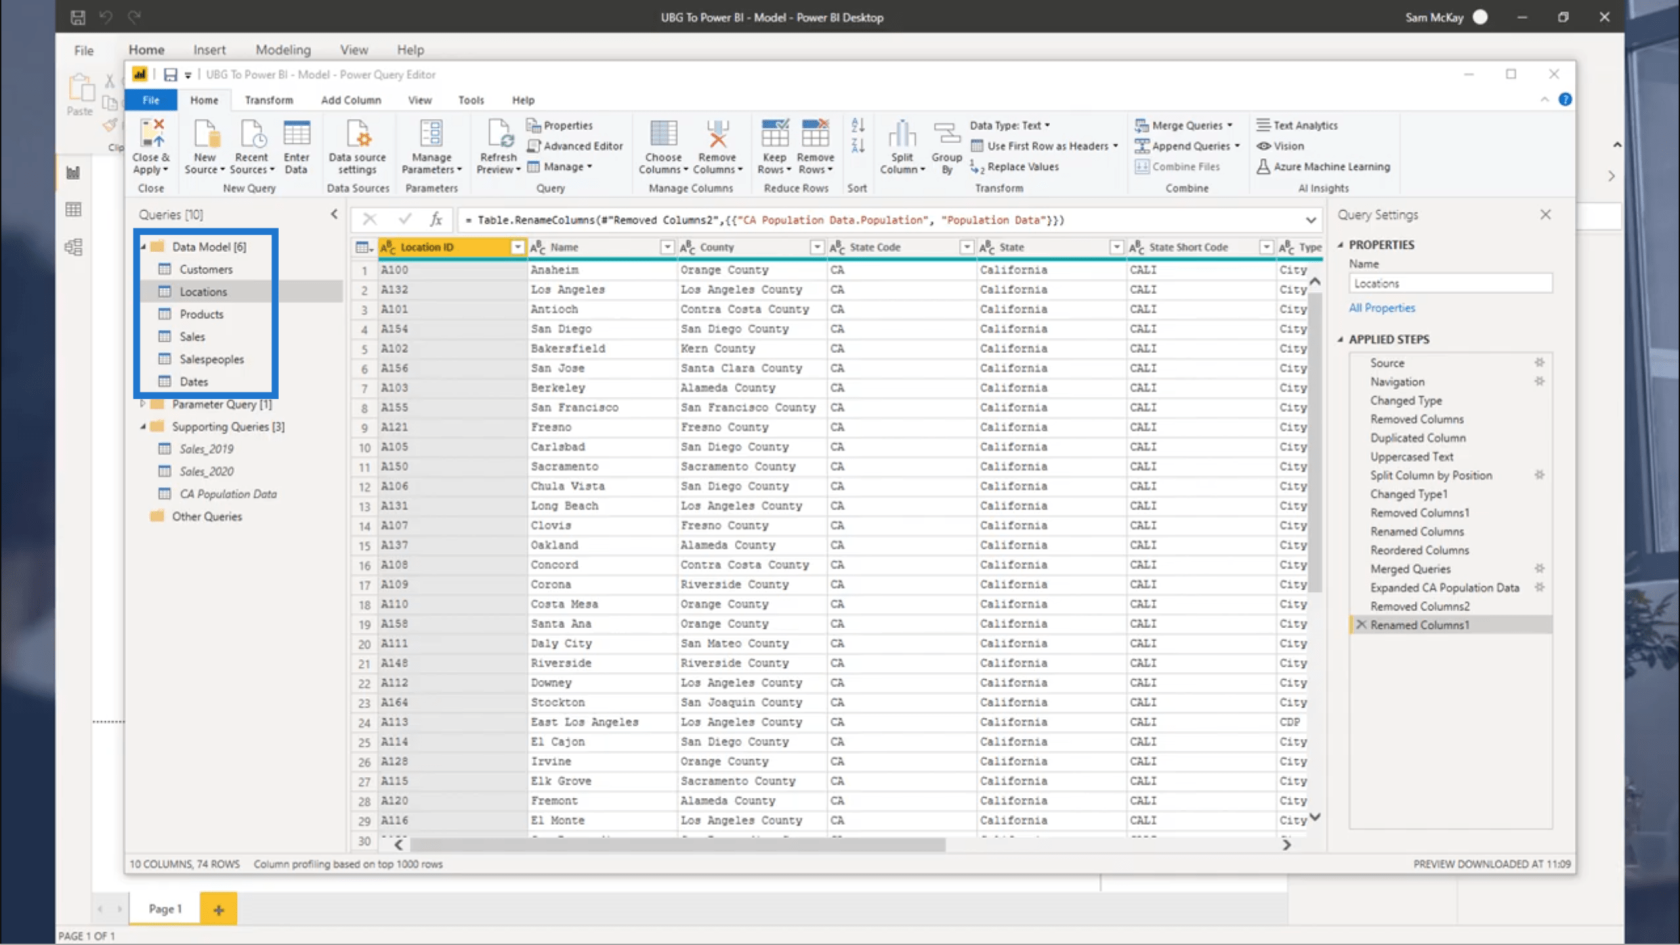The height and width of the screenshot is (945, 1680).
Task: Switch to Data view in Power BI sidebar
Action: click(73, 210)
